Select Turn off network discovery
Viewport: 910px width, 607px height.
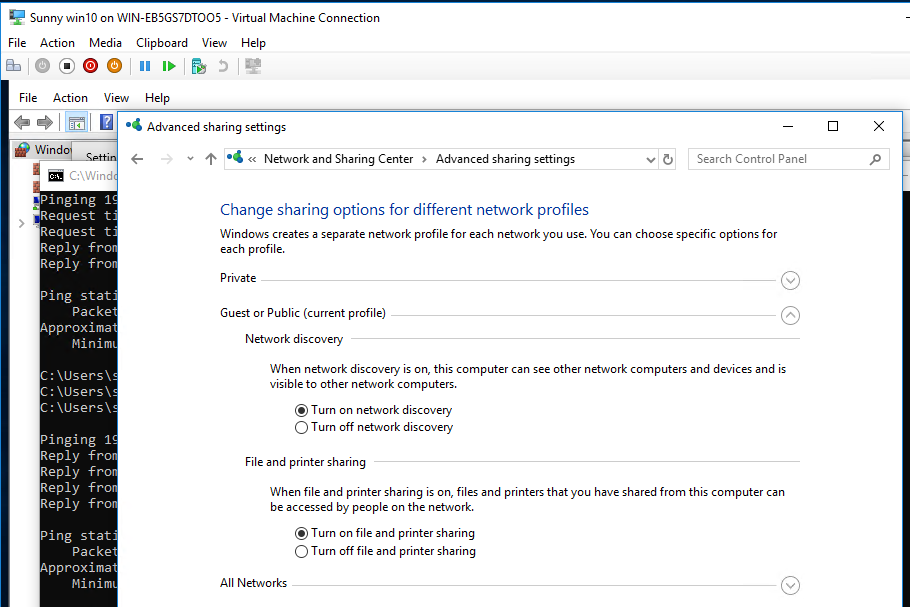coord(374,428)
